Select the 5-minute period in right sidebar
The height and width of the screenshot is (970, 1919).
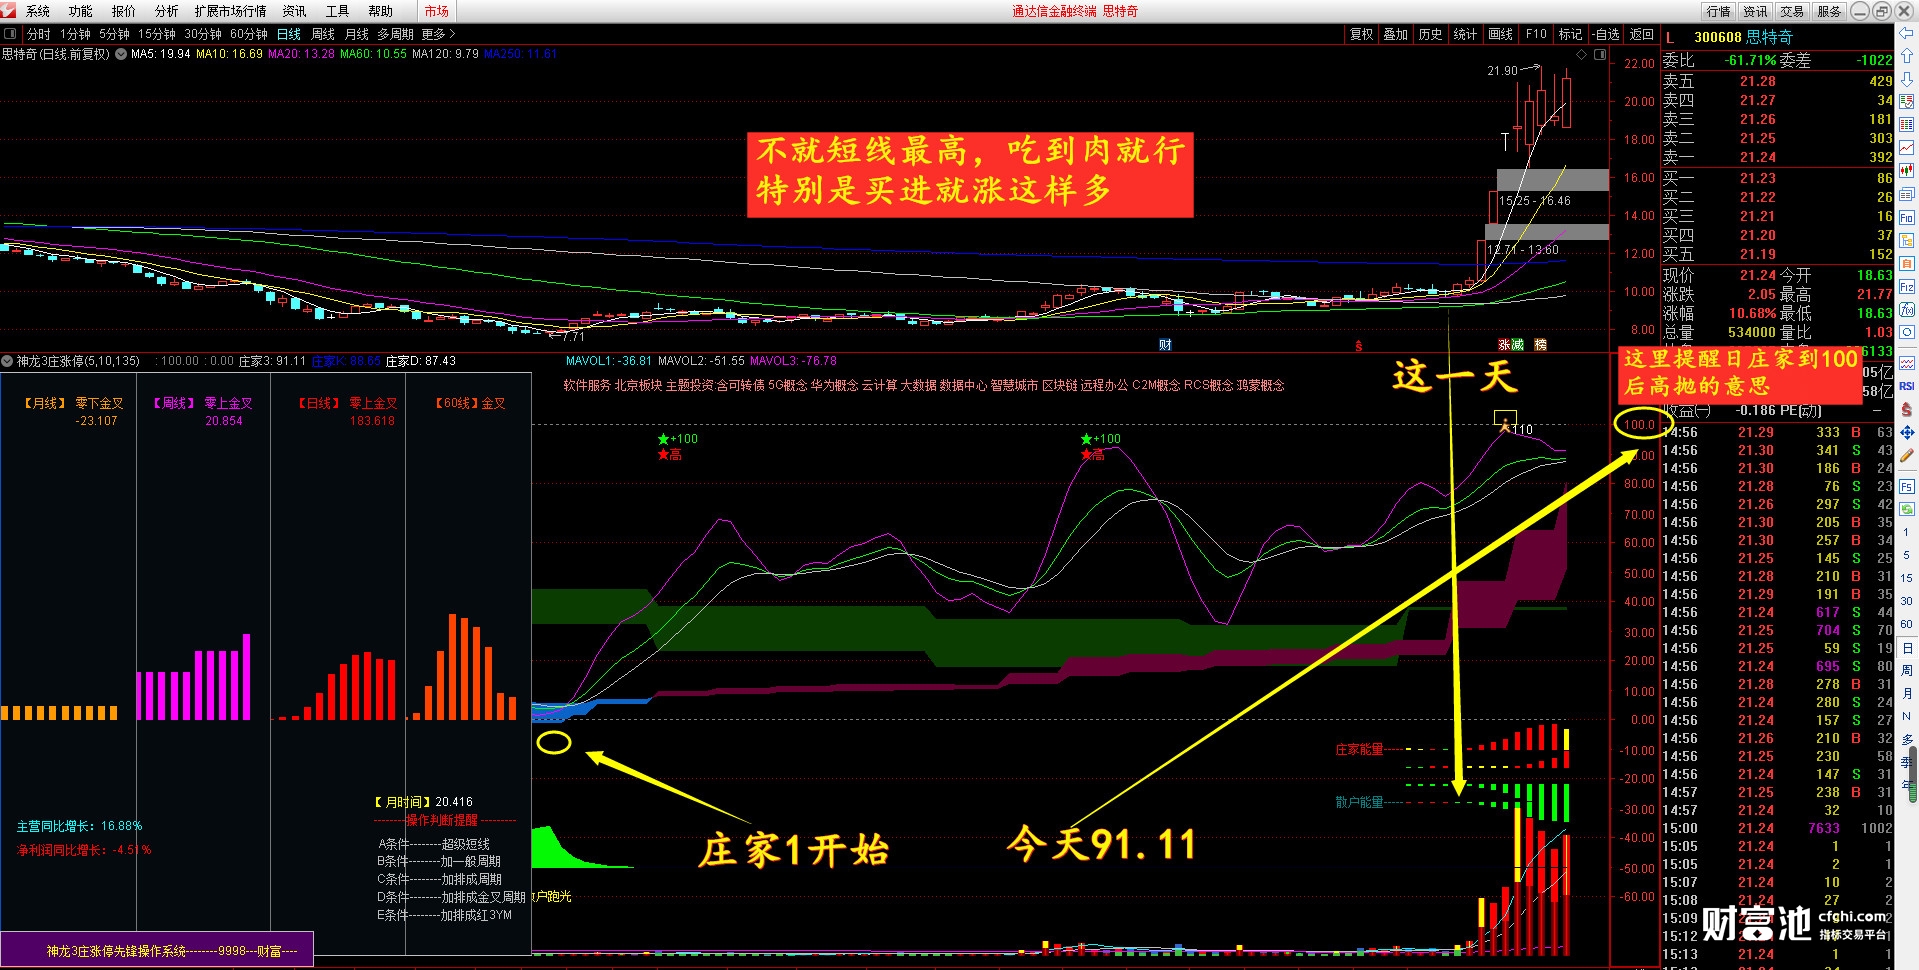(x=1907, y=555)
